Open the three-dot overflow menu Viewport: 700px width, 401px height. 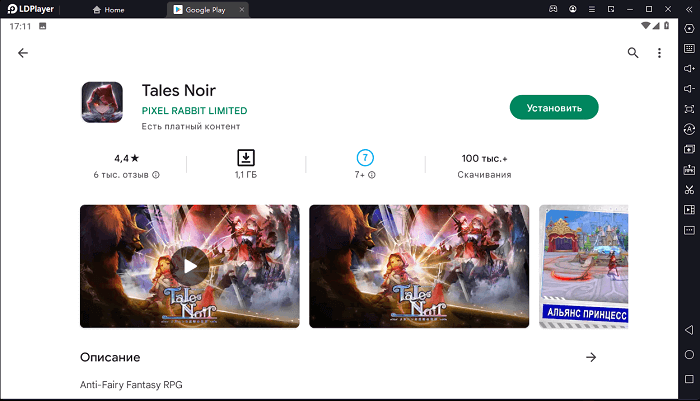click(659, 53)
